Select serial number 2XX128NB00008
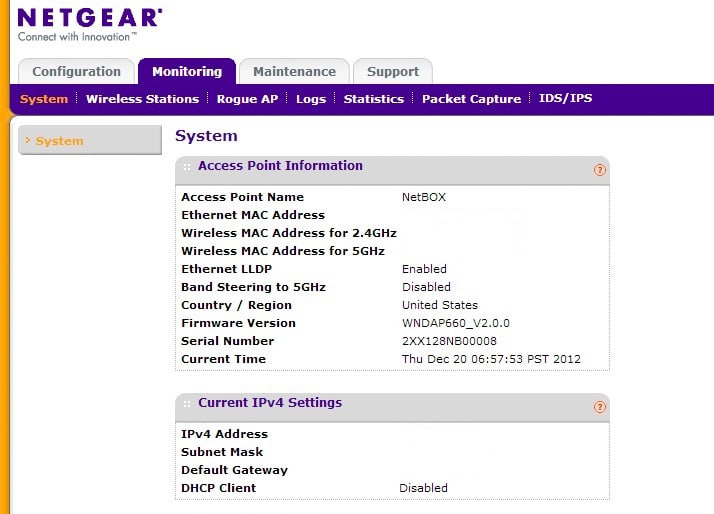This screenshot has height=514, width=714. coord(449,341)
